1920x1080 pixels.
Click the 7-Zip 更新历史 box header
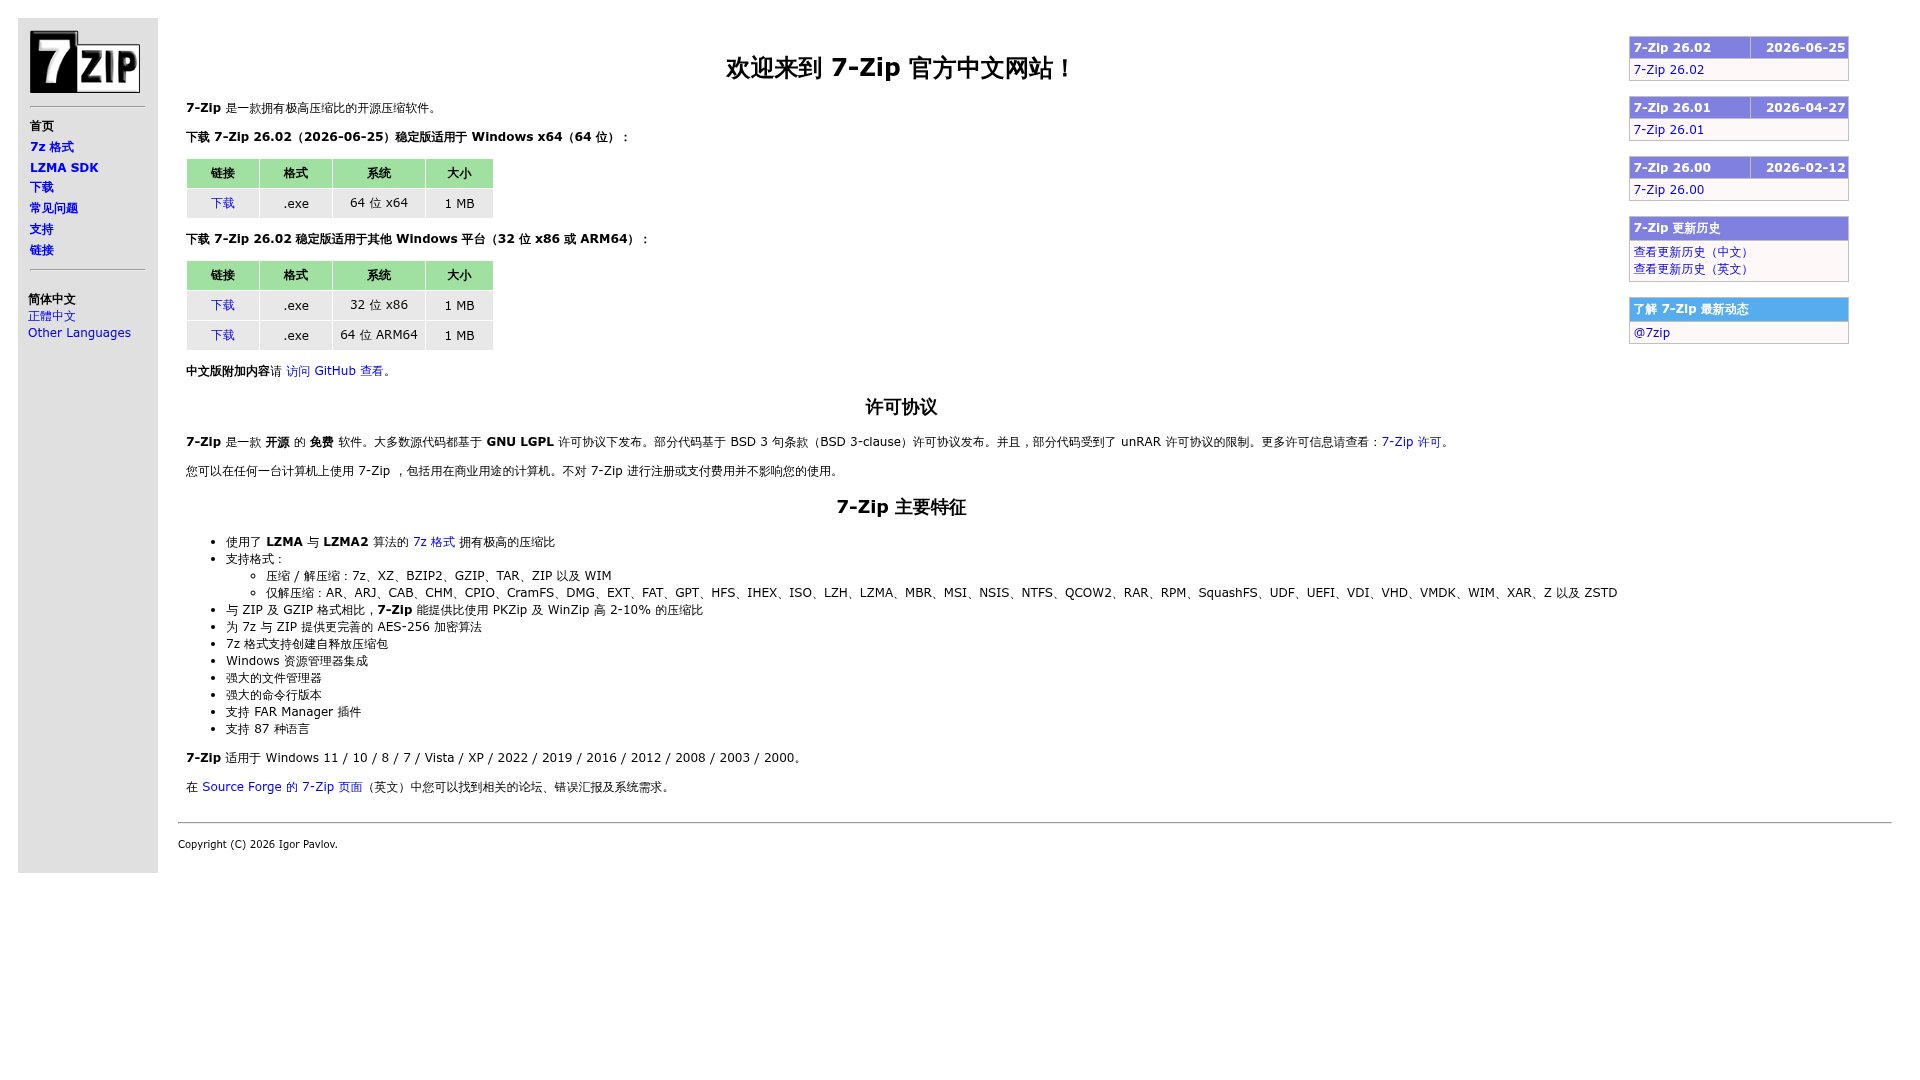(1739, 228)
